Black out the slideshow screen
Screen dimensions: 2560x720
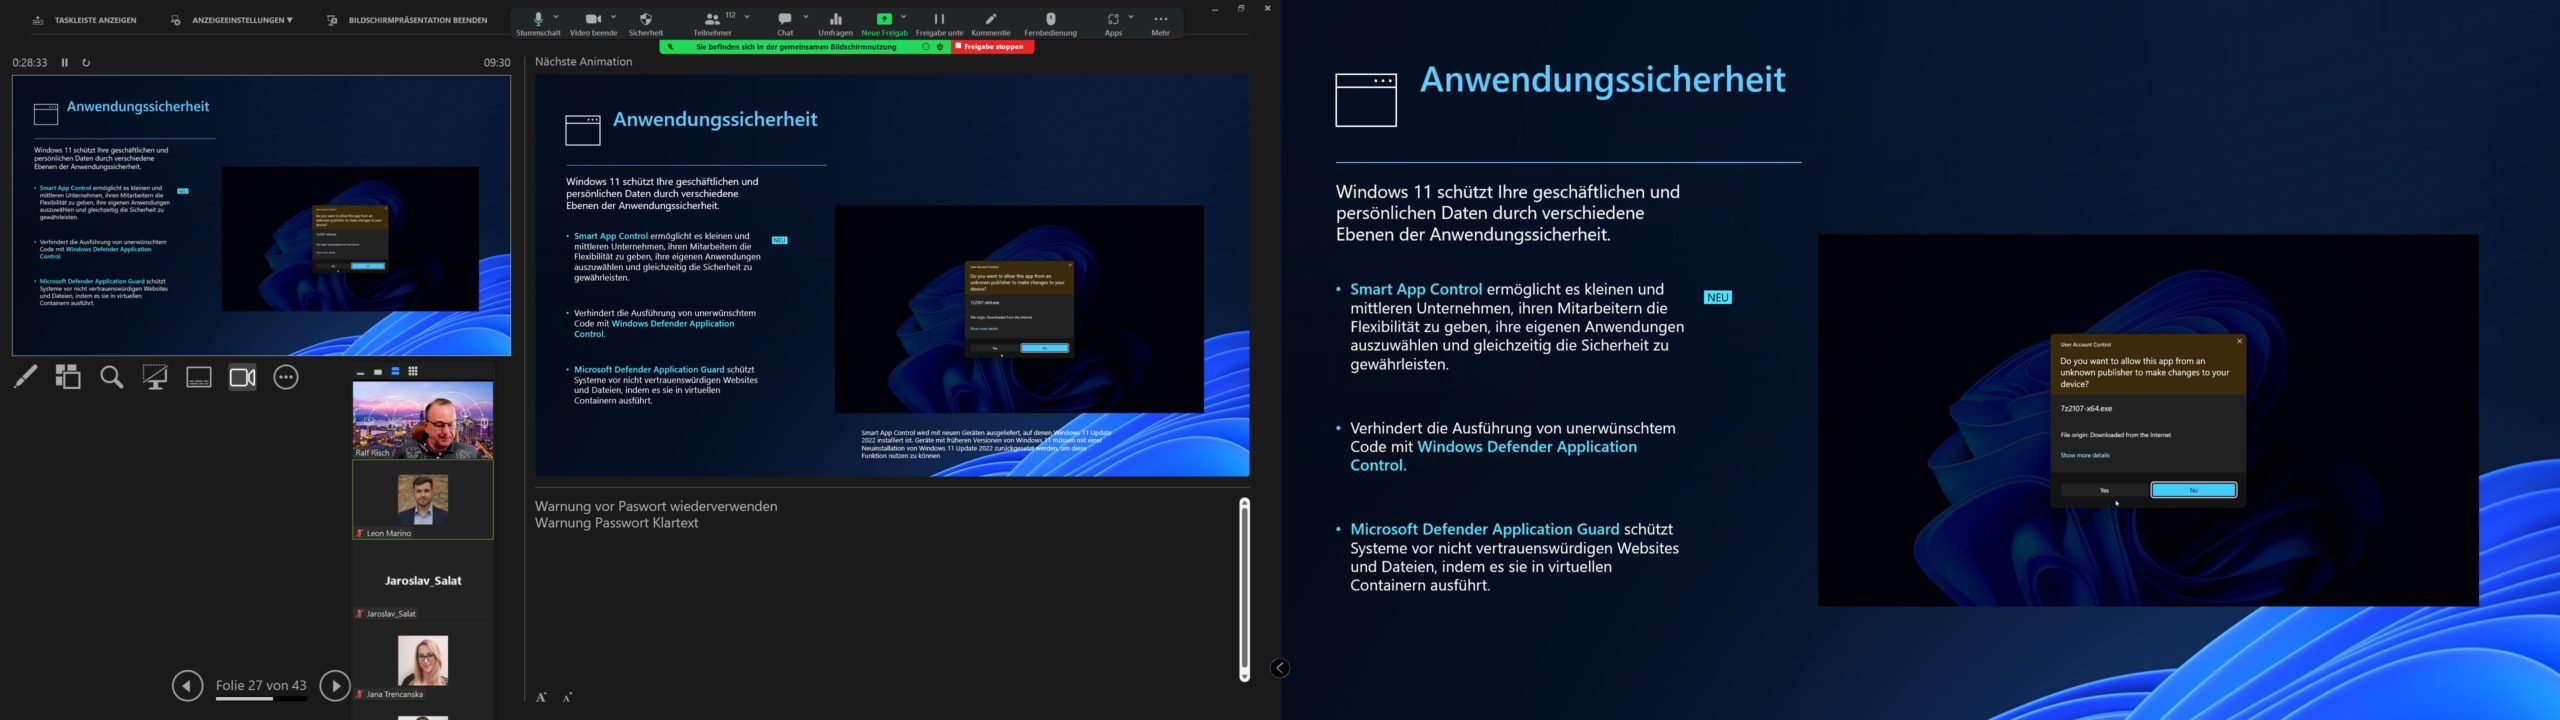[155, 377]
